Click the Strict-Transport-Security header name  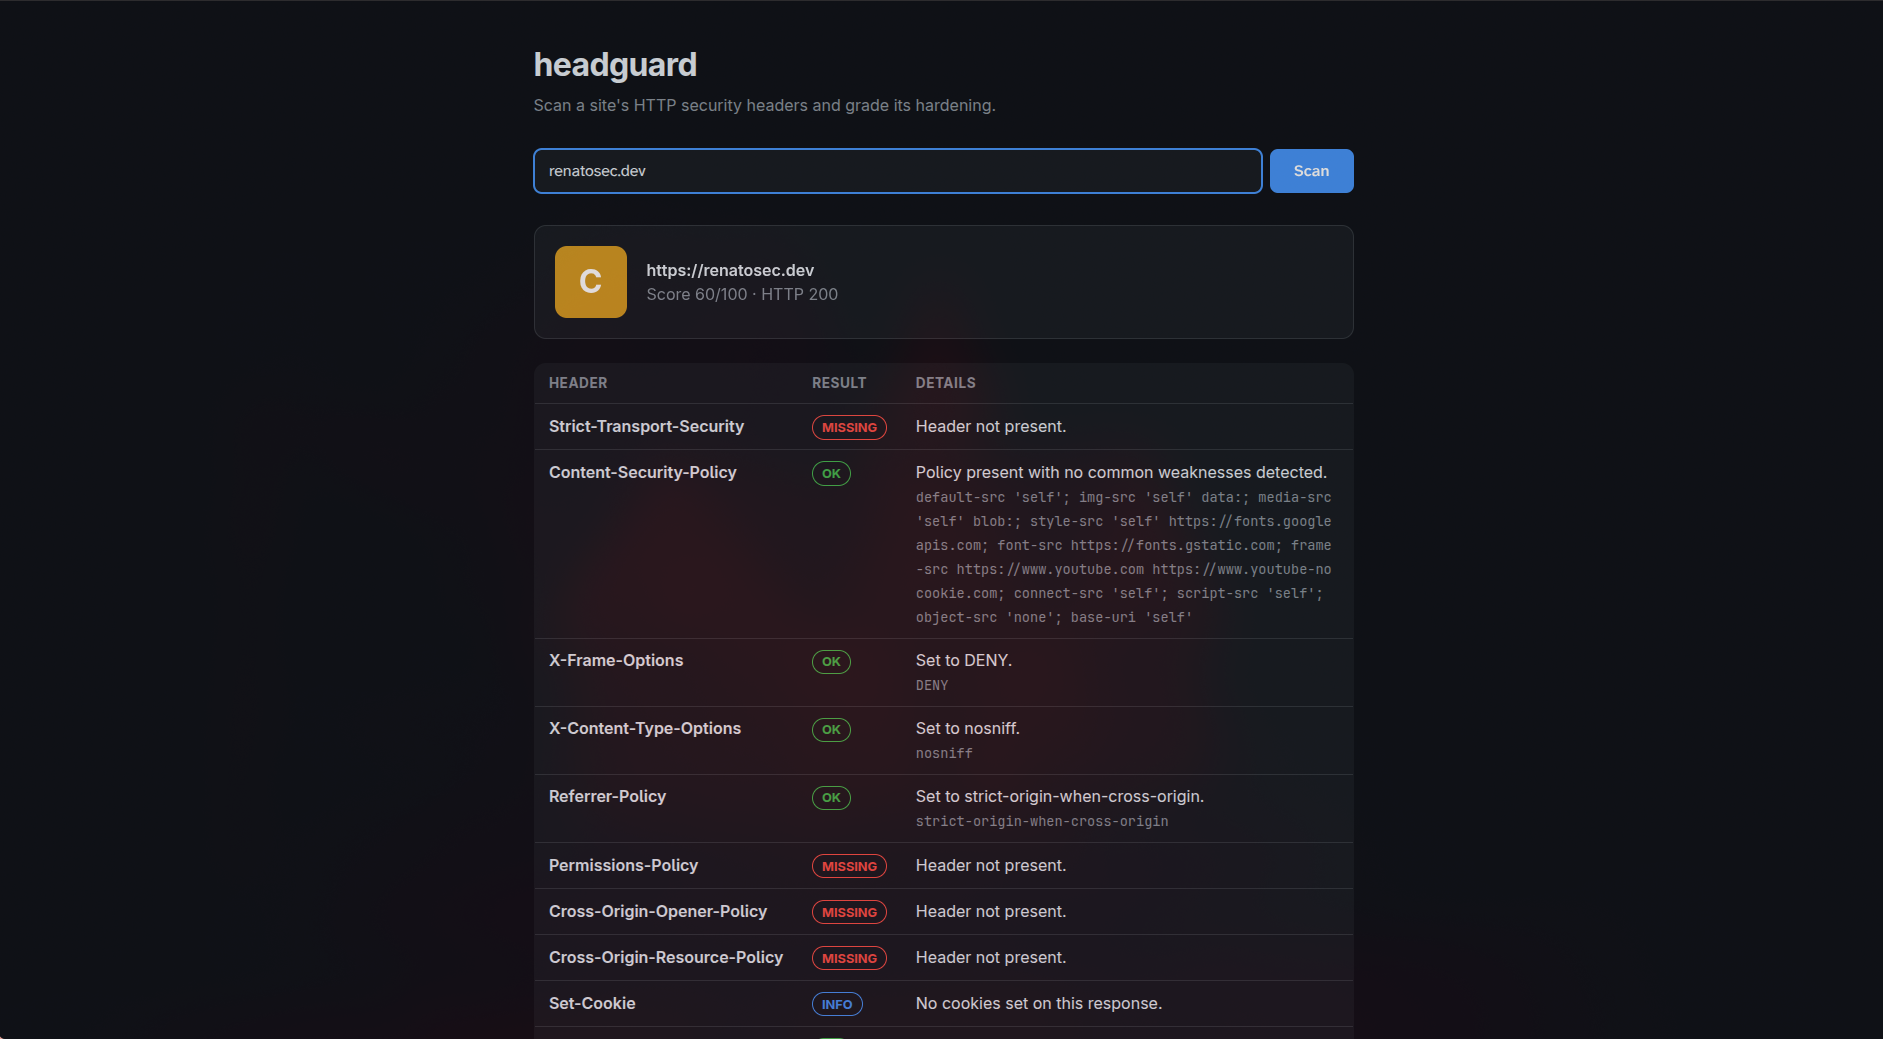click(646, 426)
